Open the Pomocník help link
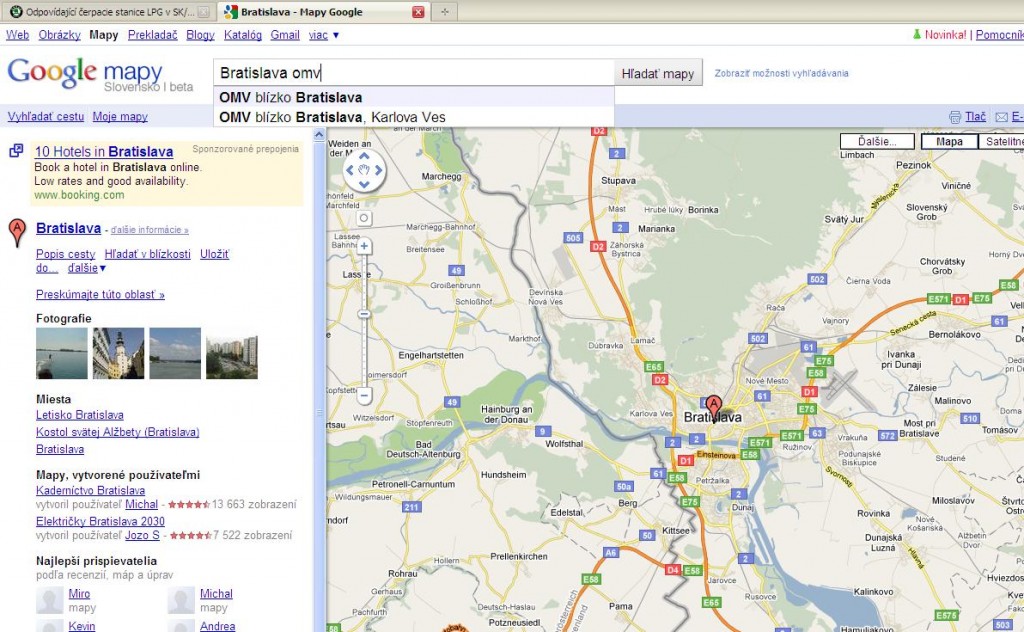Image resolution: width=1024 pixels, height=632 pixels. (x=1000, y=35)
